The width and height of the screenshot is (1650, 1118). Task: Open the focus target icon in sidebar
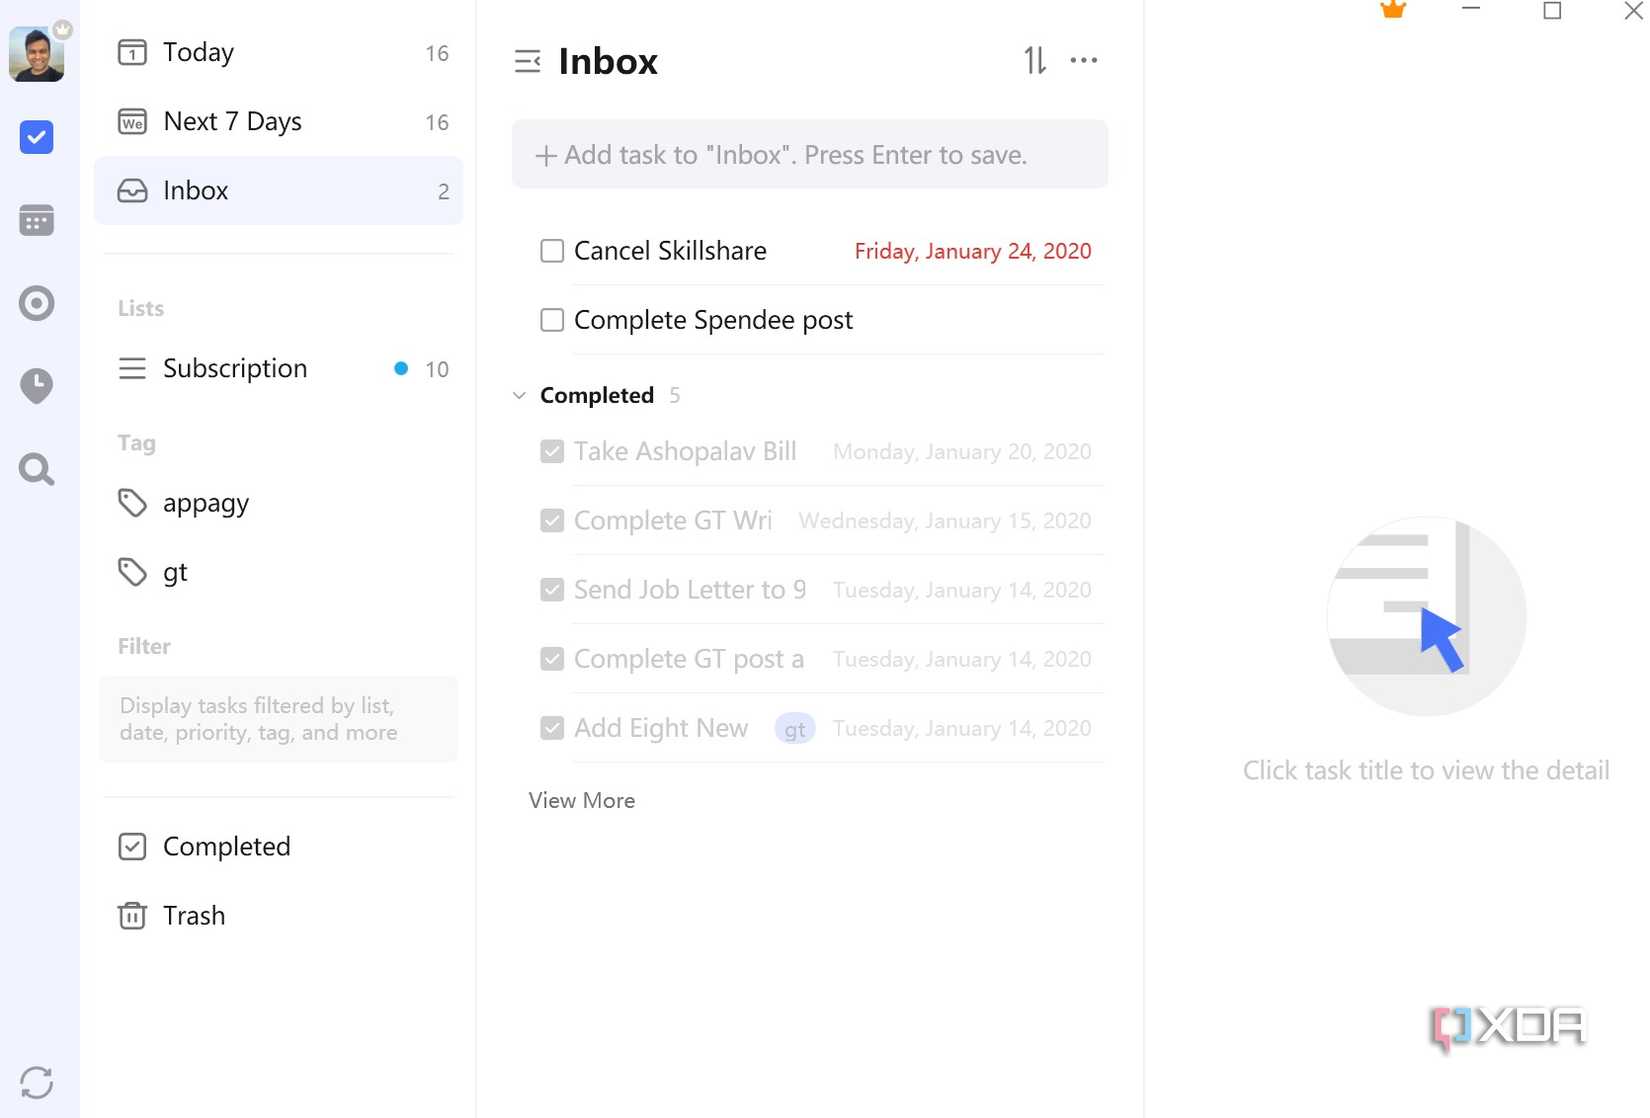(x=37, y=303)
